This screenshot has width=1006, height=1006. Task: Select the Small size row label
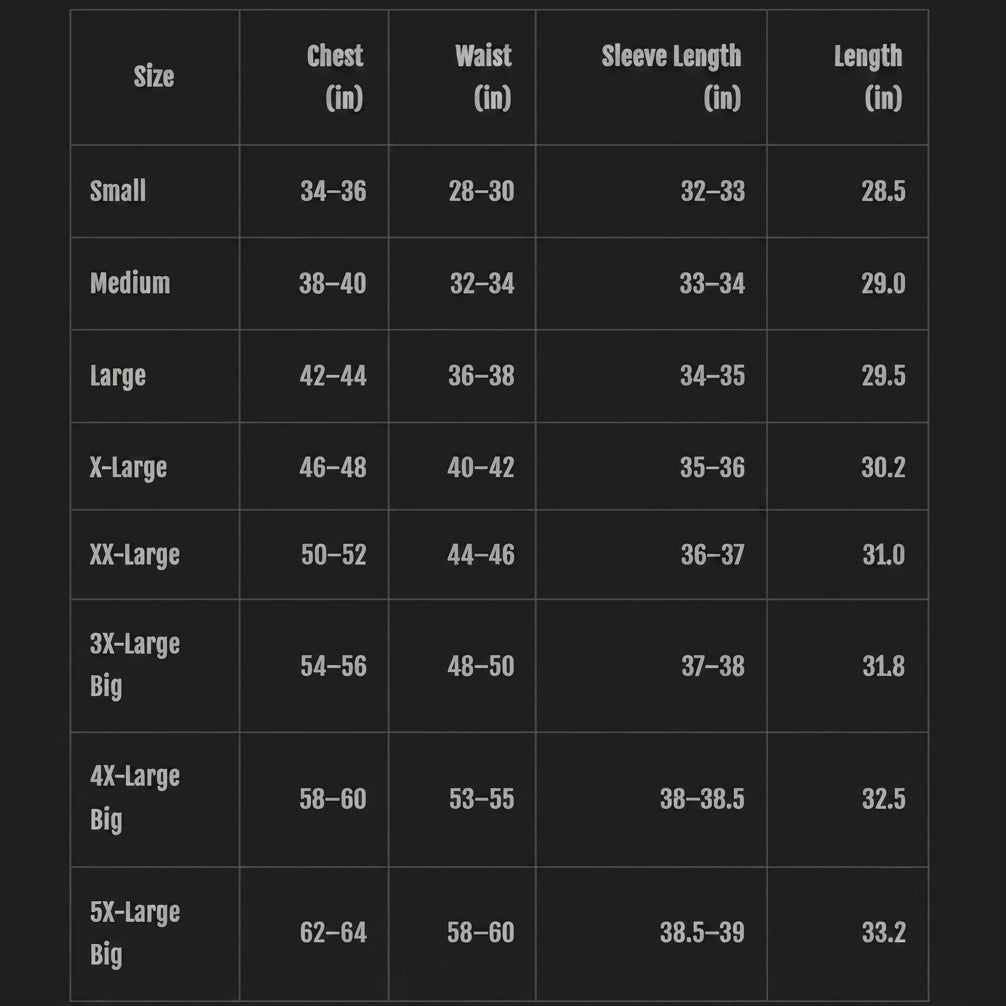tap(118, 191)
